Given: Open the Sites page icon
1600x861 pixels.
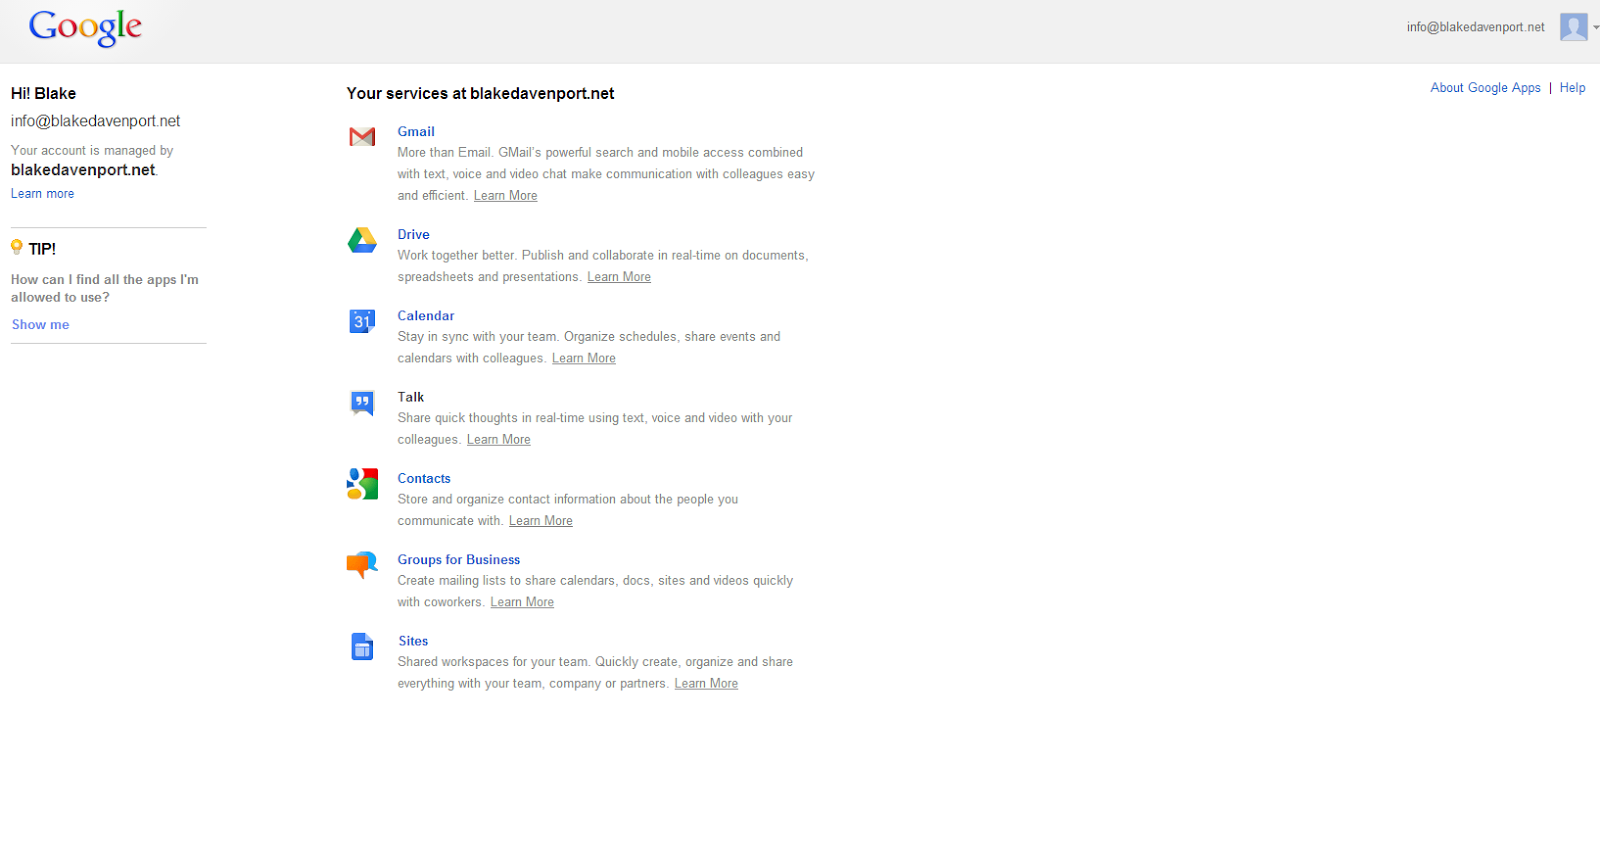Looking at the screenshot, I should pyautogui.click(x=362, y=647).
